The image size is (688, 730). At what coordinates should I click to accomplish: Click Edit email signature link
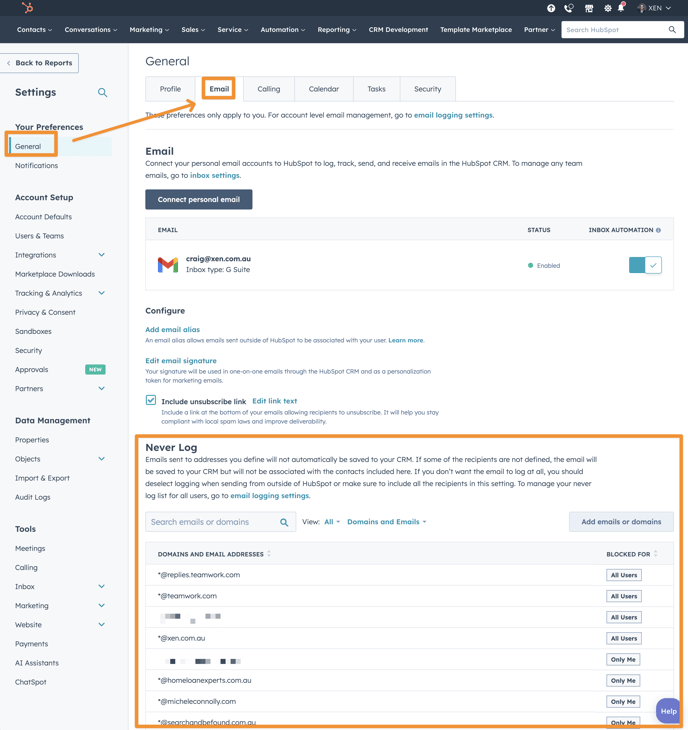pos(181,361)
